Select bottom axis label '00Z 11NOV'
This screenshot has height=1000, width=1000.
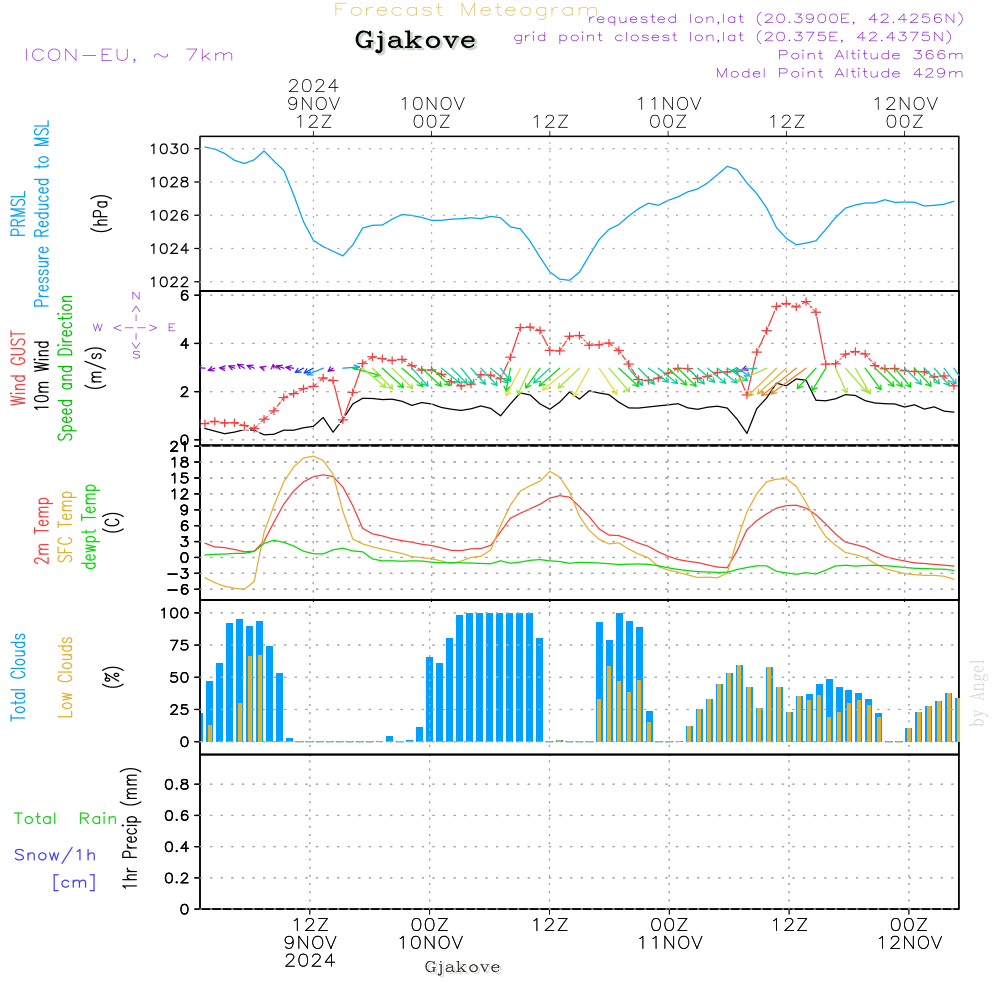(670, 934)
